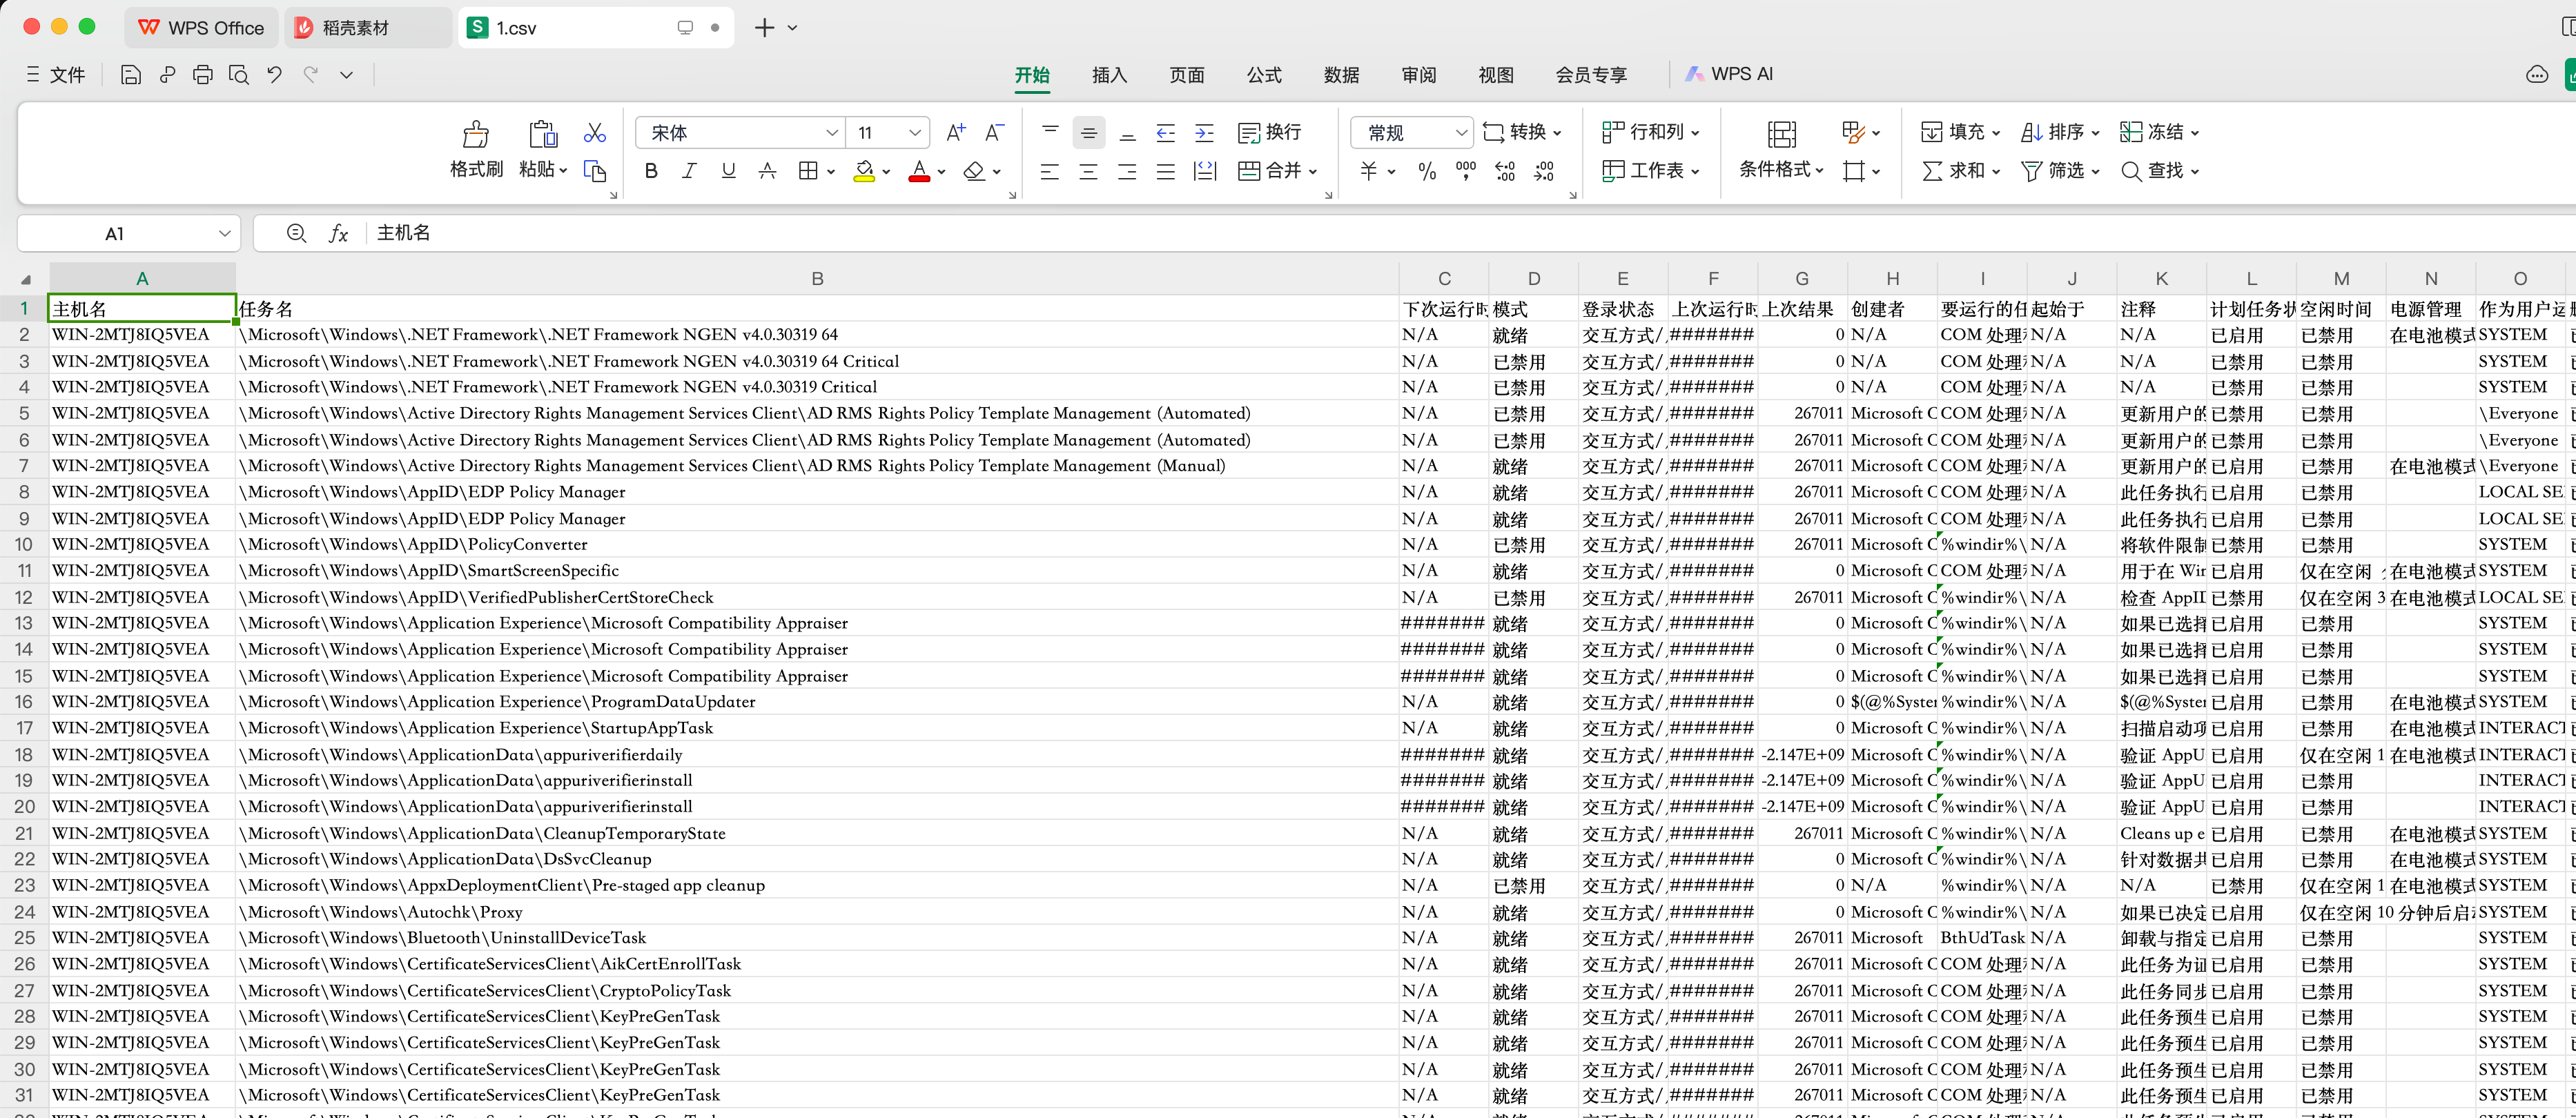Click the Format Painter (格式刷) icon
This screenshot has width=2576, height=1118.
coord(475,135)
